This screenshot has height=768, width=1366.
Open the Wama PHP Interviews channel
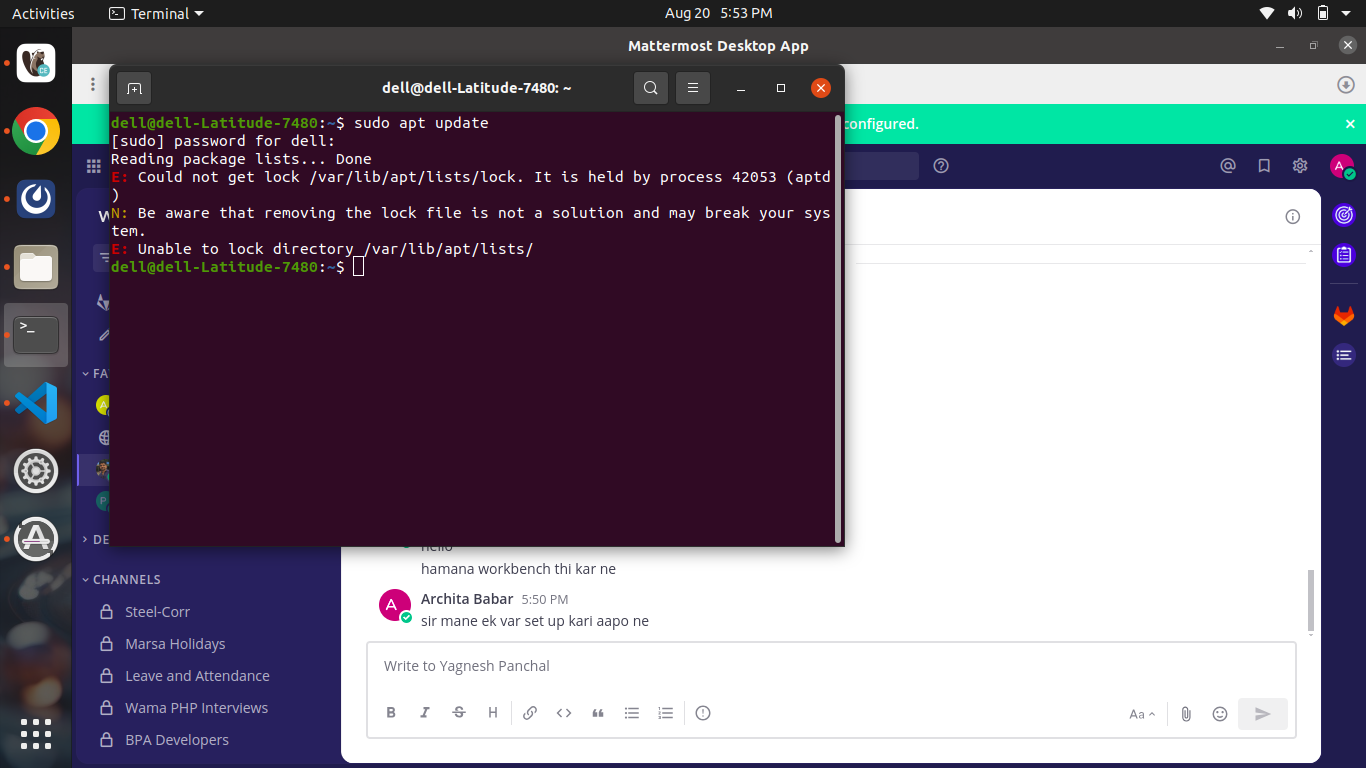point(196,708)
